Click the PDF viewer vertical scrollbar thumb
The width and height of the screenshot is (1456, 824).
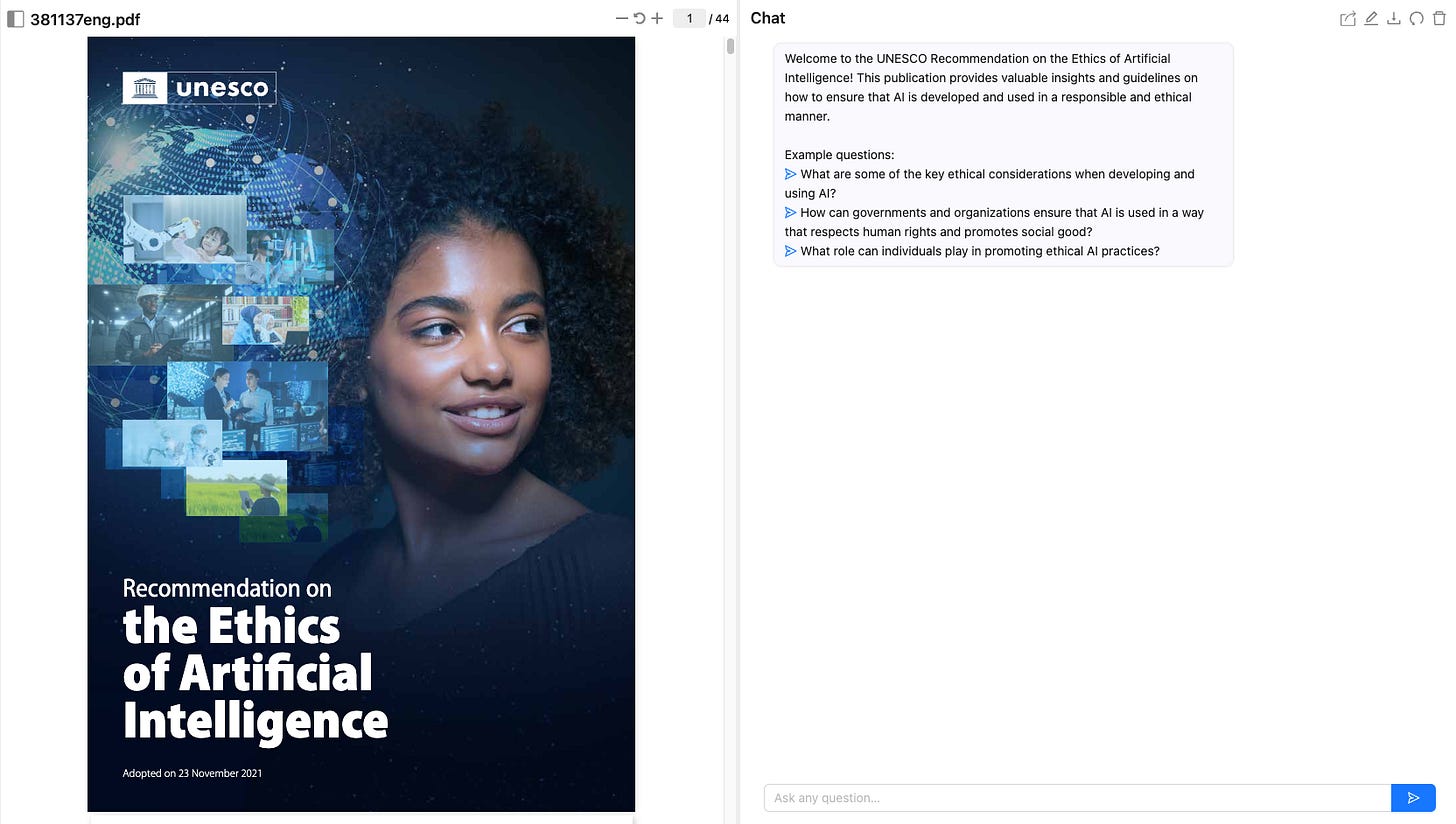tap(731, 46)
